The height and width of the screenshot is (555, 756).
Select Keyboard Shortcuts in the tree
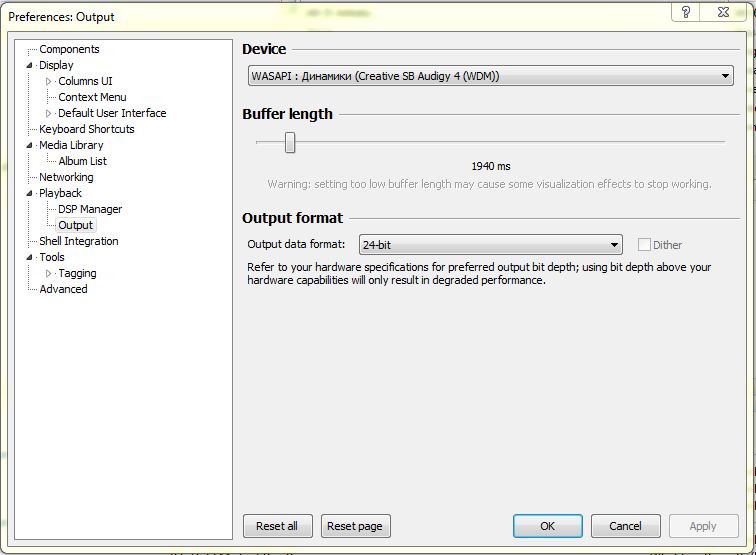tap(86, 129)
